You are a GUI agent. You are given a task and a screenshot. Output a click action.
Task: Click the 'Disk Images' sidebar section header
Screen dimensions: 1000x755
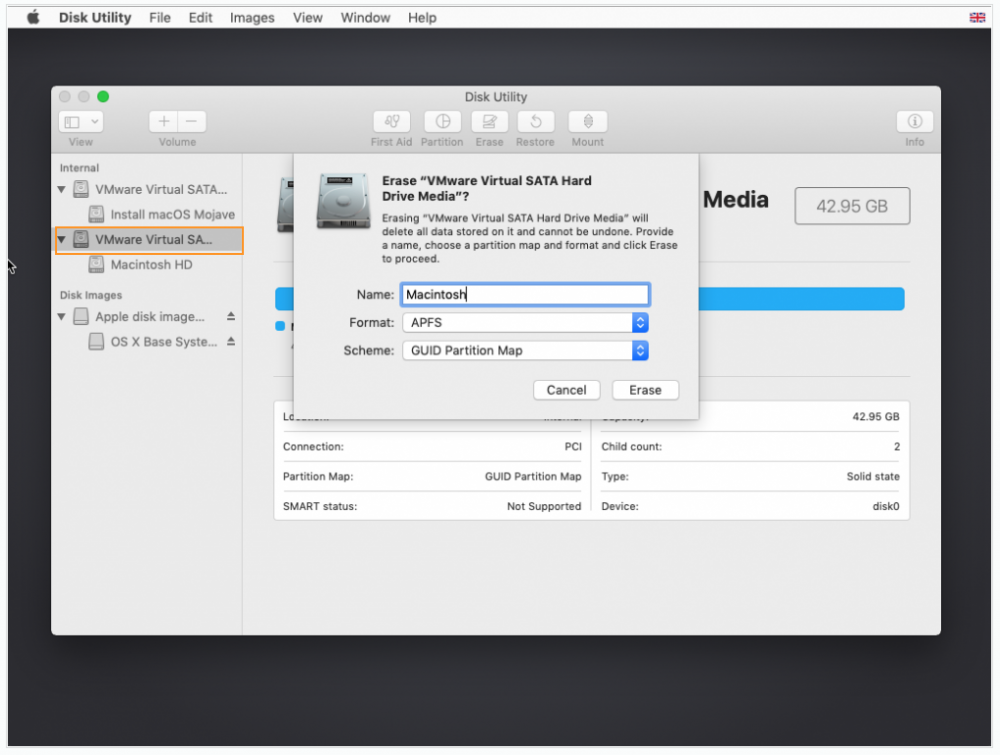point(91,295)
